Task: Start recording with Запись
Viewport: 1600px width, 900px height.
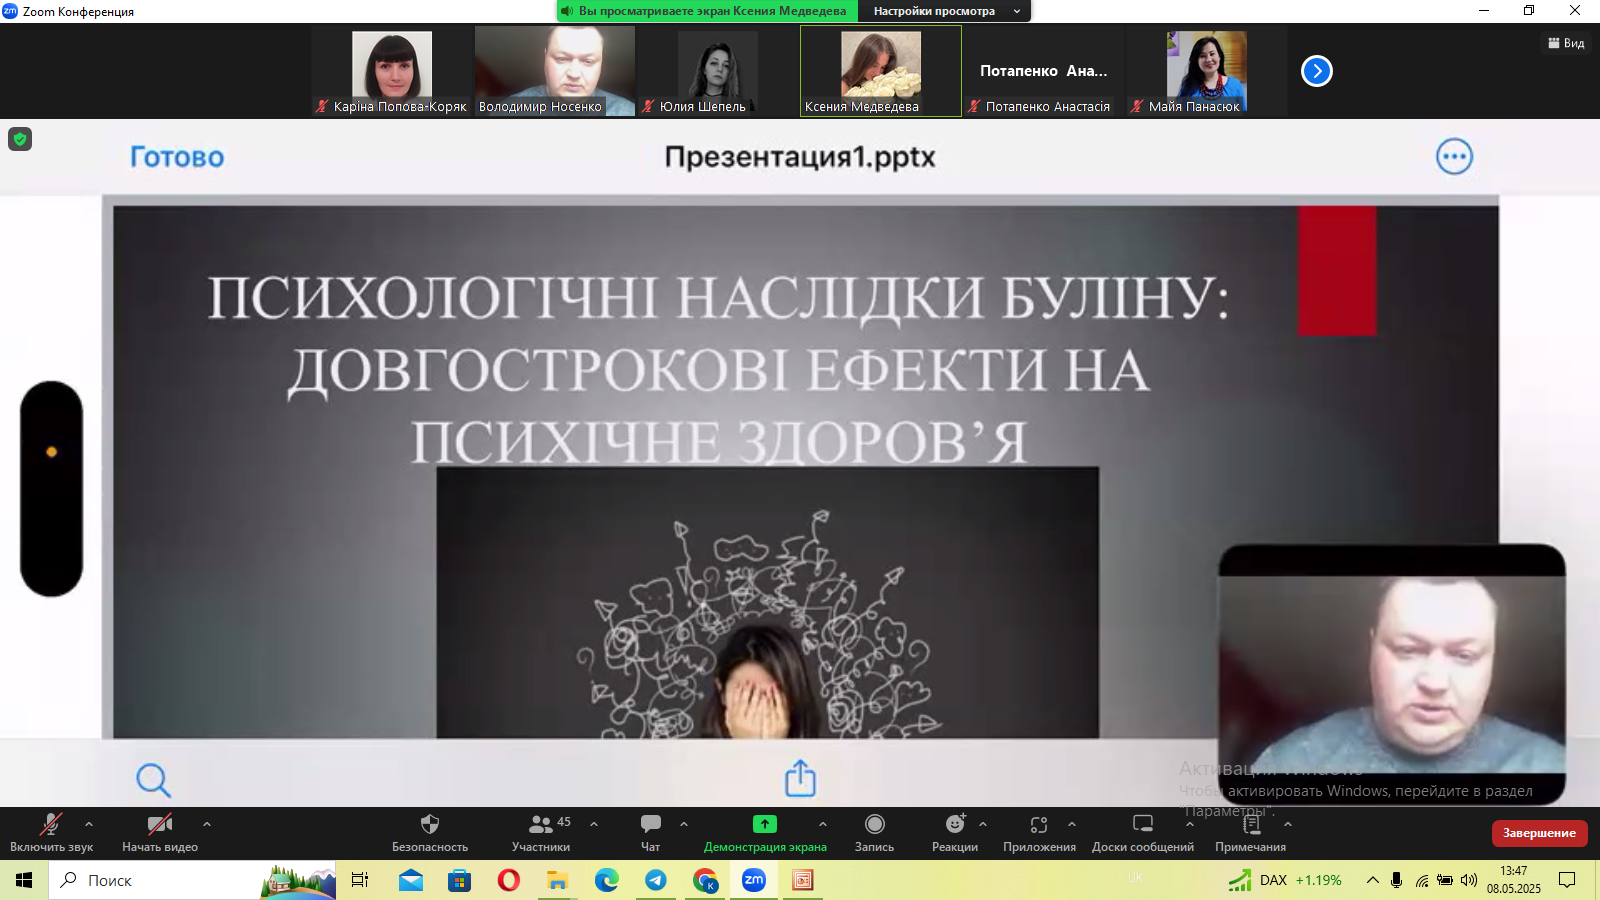Action: pos(875,832)
